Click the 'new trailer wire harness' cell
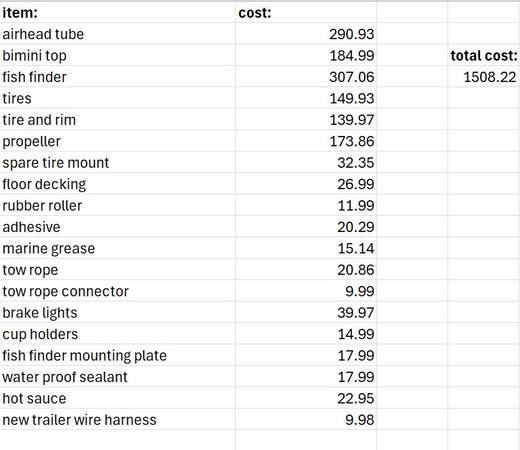The width and height of the screenshot is (520, 450). 117,419
